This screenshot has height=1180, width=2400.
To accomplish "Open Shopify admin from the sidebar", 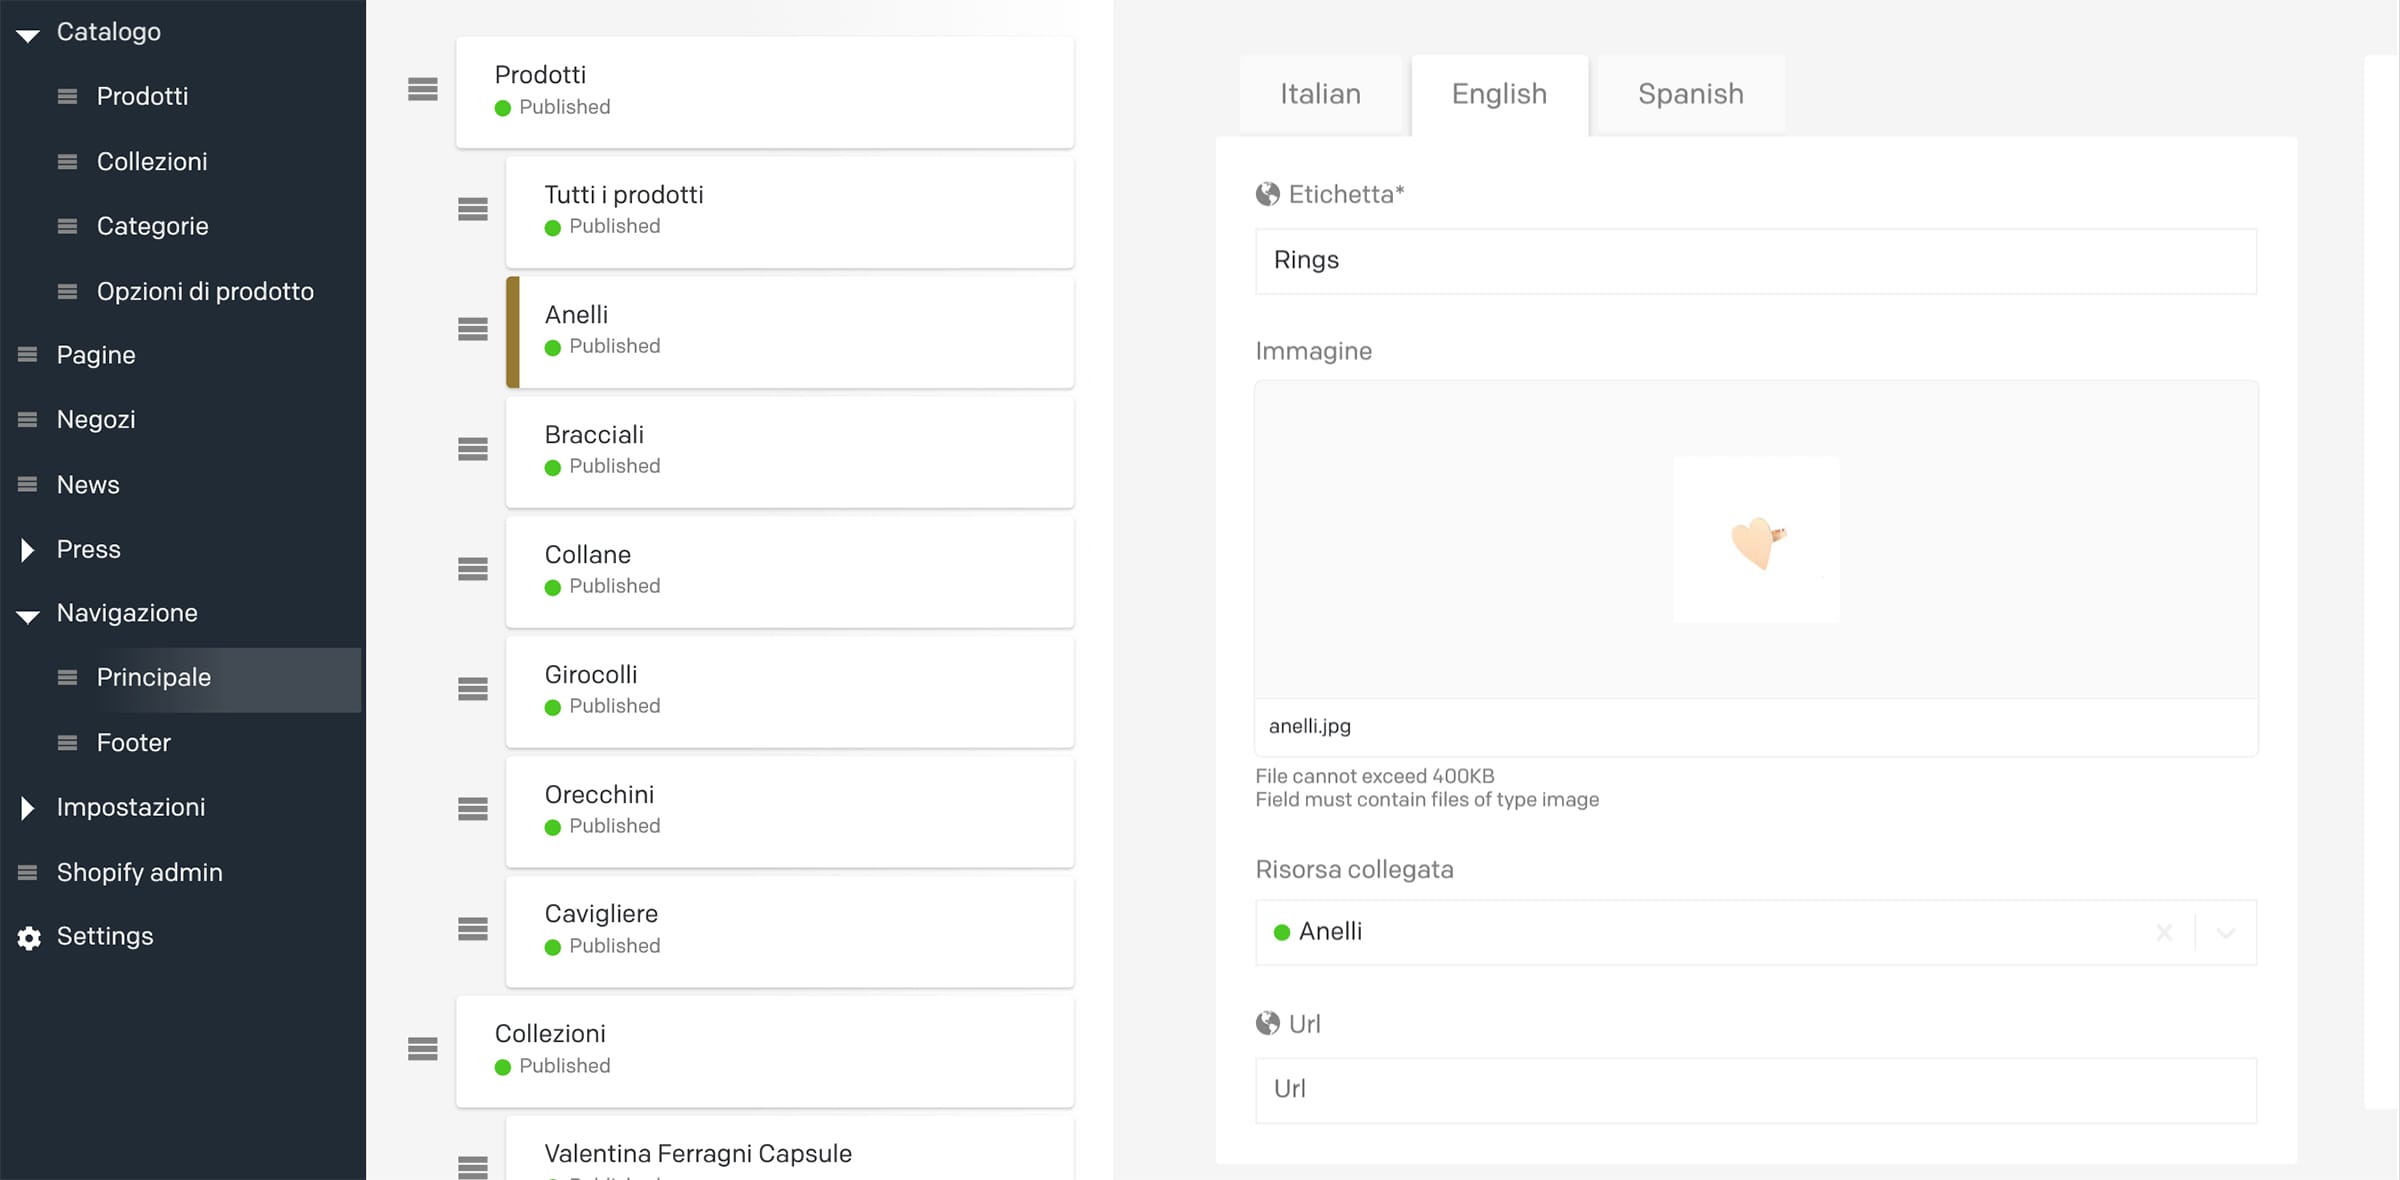I will 139,871.
